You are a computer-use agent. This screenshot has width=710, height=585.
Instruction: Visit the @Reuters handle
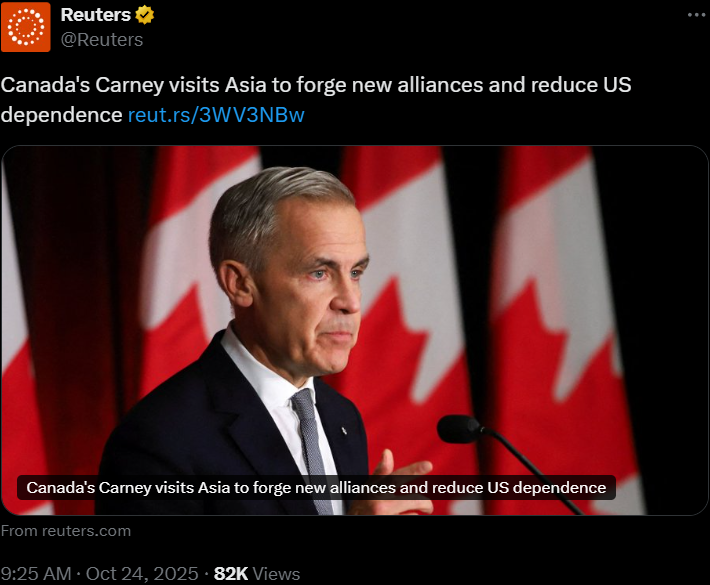[x=102, y=40]
